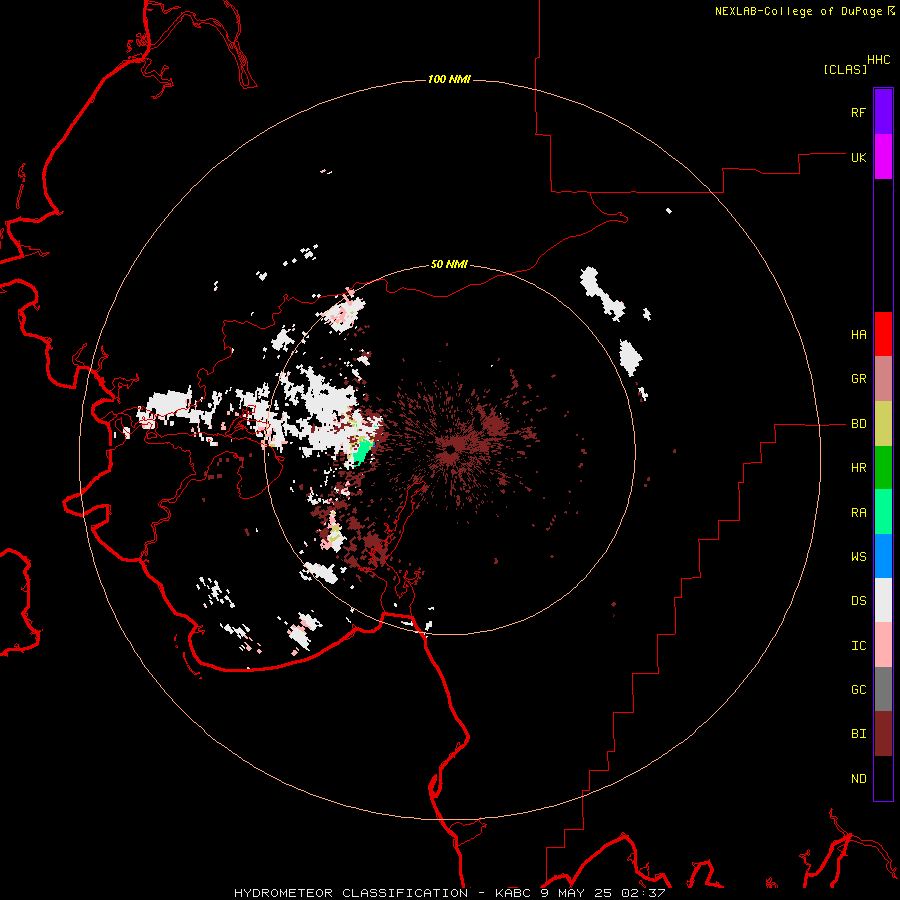Click the HA legend label
This screenshot has height=900, width=900.
(x=858, y=335)
